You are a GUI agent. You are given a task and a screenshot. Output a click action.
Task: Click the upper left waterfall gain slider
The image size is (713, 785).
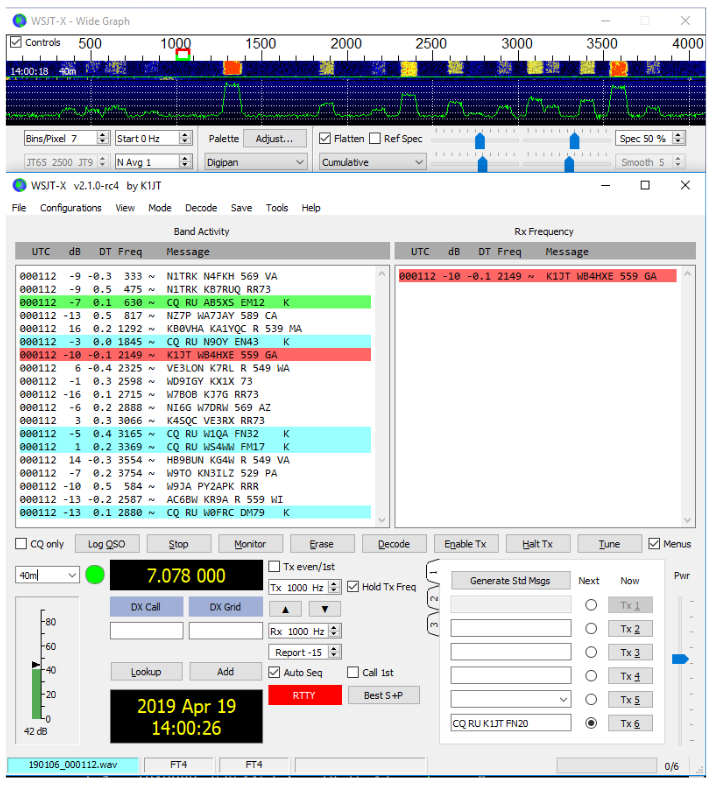click(x=480, y=141)
